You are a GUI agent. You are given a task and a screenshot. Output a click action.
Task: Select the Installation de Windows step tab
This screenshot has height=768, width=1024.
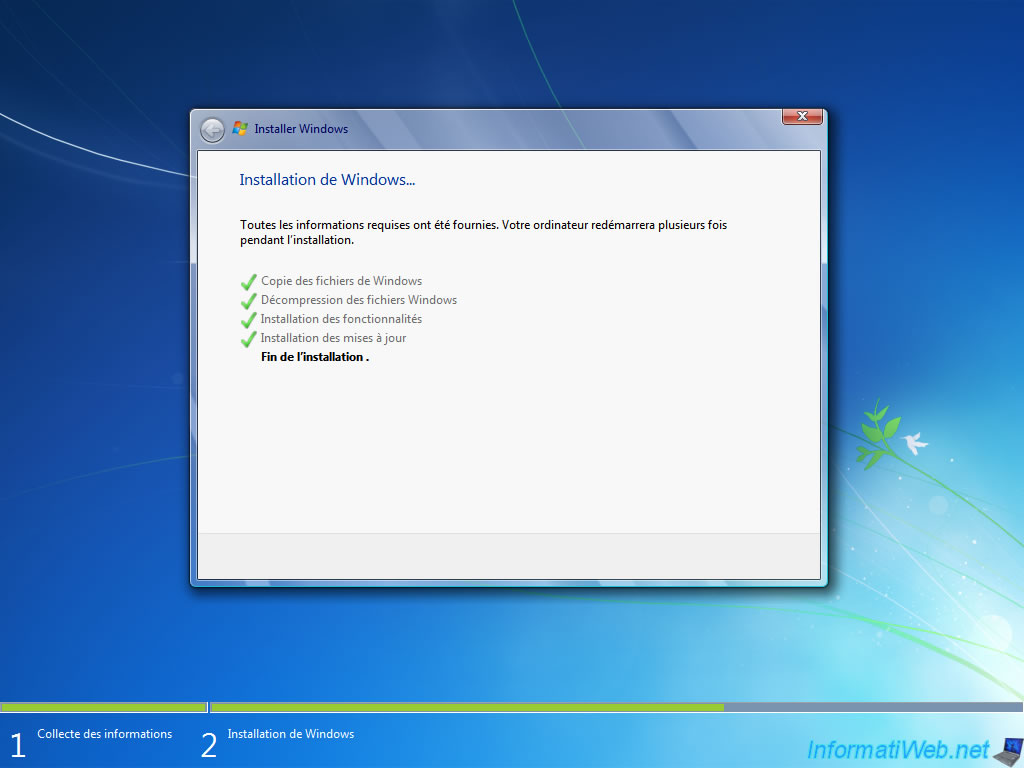290,733
